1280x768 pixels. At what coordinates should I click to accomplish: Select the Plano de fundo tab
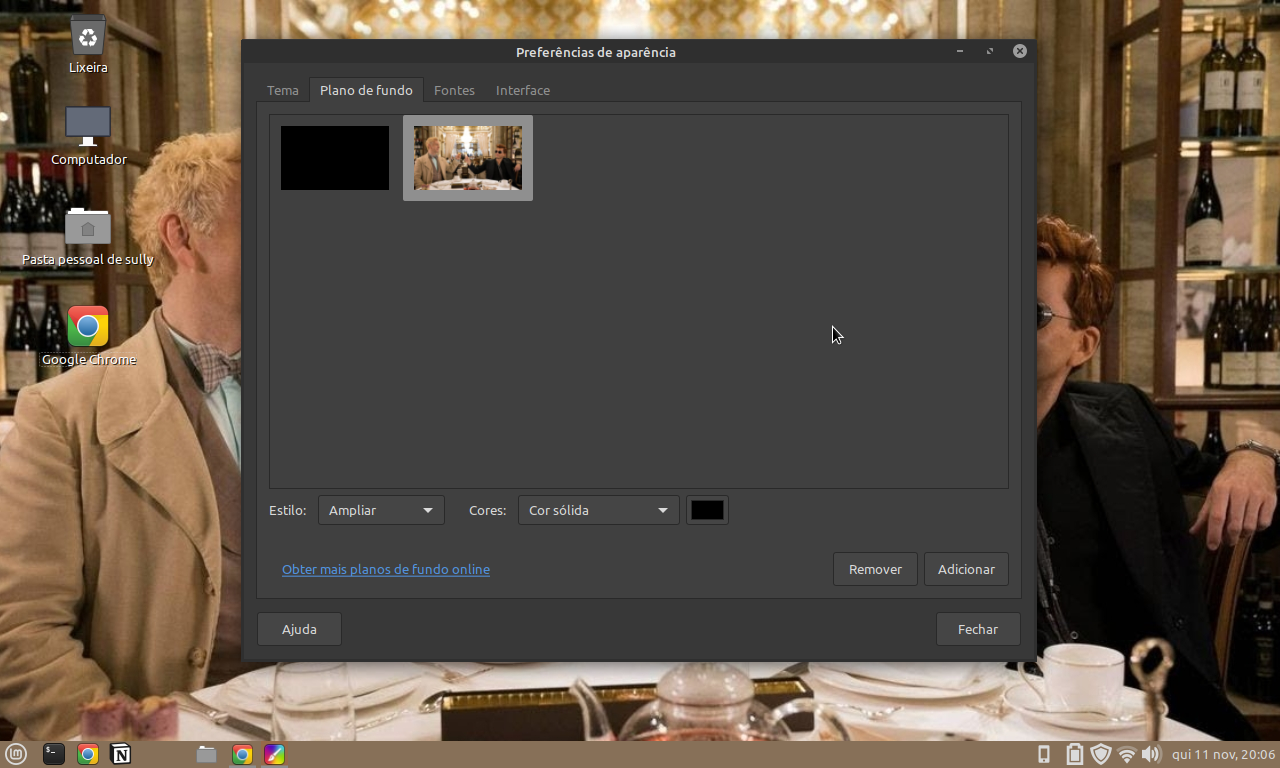366,90
